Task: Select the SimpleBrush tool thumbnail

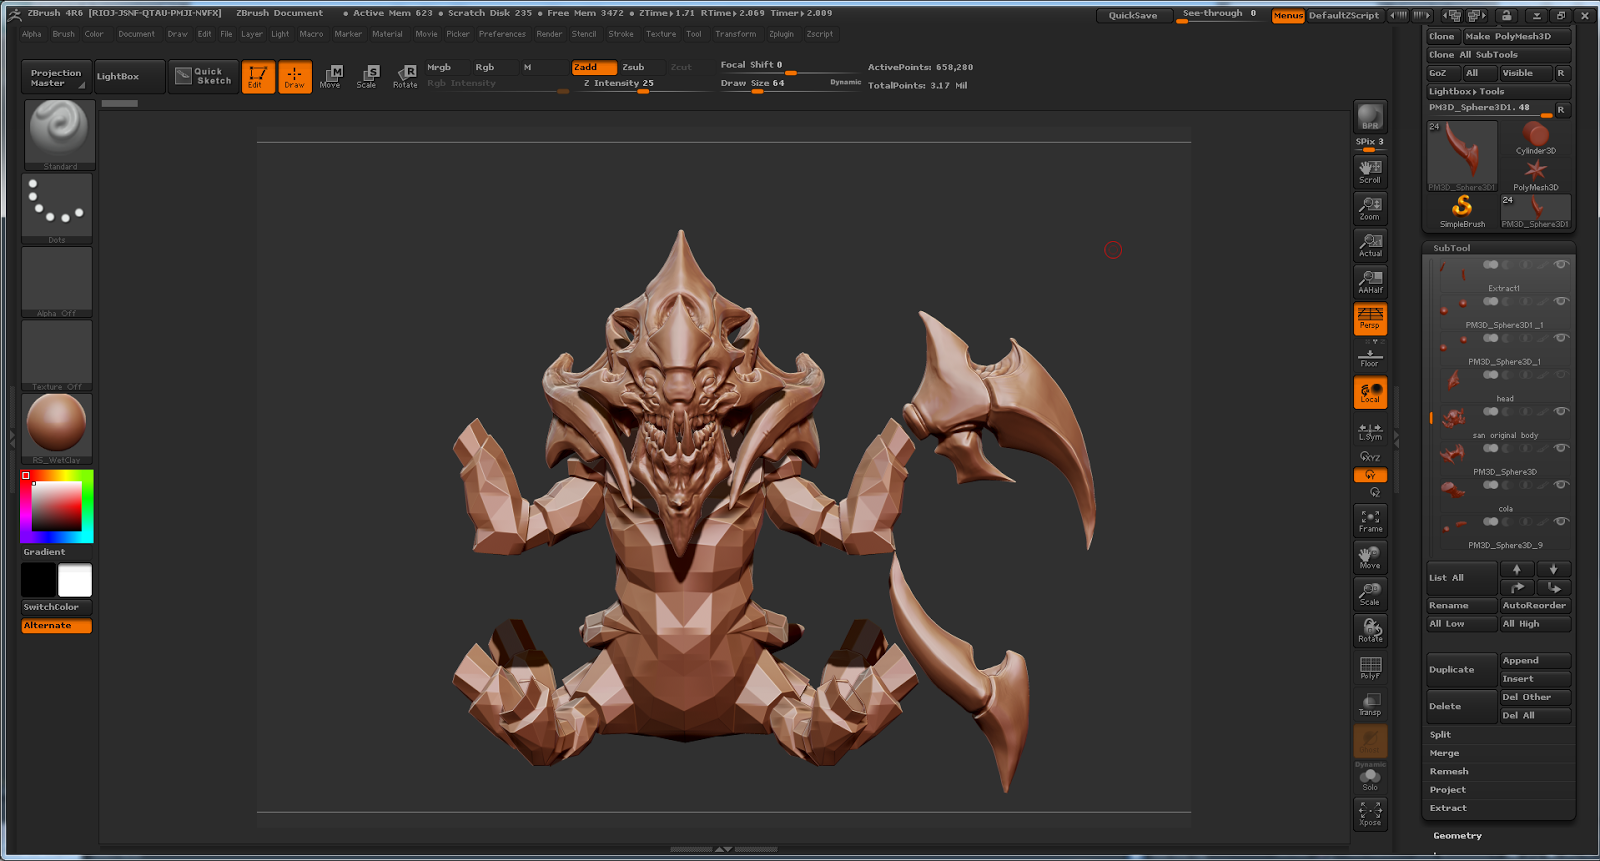Action: (x=1462, y=210)
